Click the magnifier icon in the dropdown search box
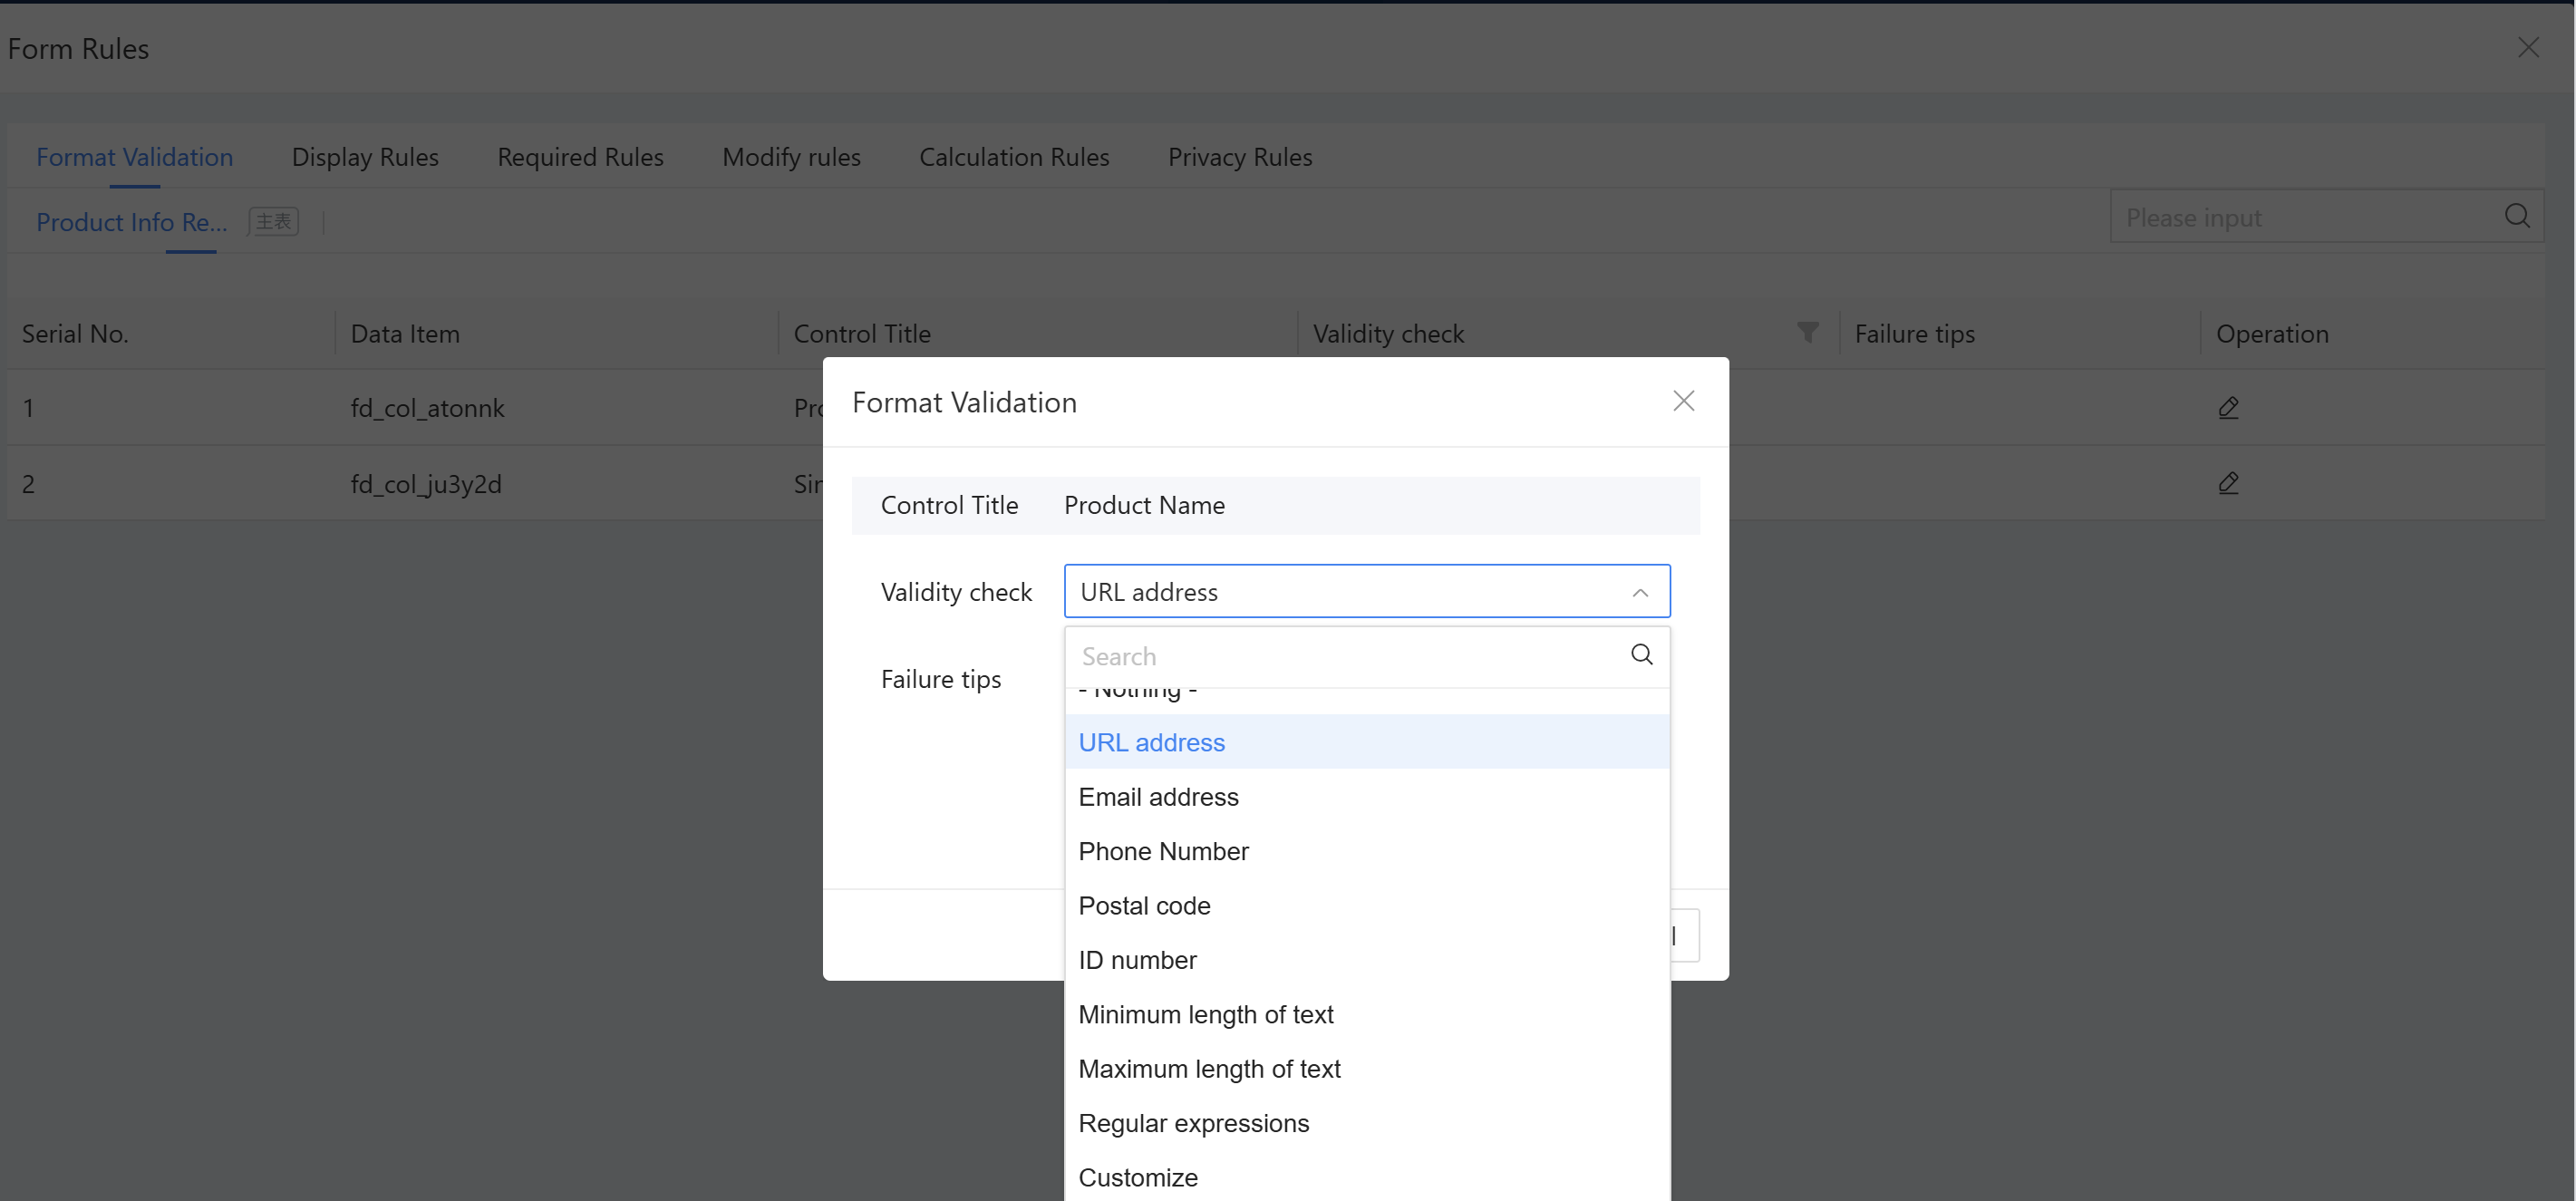The width and height of the screenshot is (2576, 1201). [1641, 655]
